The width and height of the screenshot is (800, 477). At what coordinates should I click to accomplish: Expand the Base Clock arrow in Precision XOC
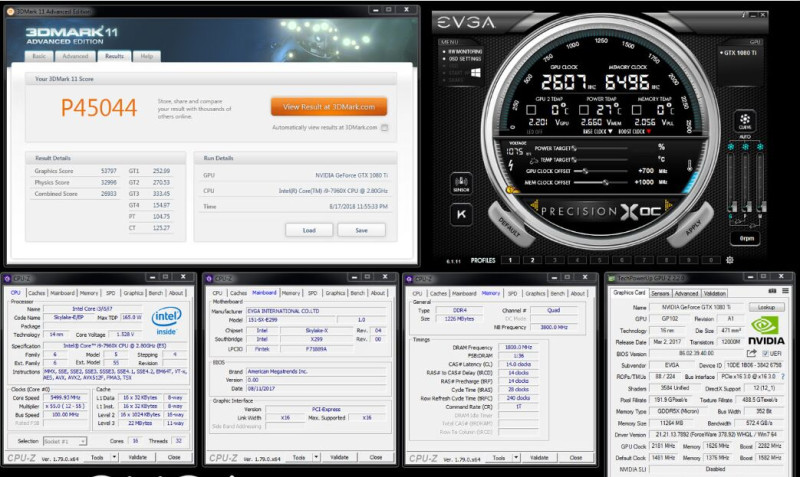(x=610, y=132)
